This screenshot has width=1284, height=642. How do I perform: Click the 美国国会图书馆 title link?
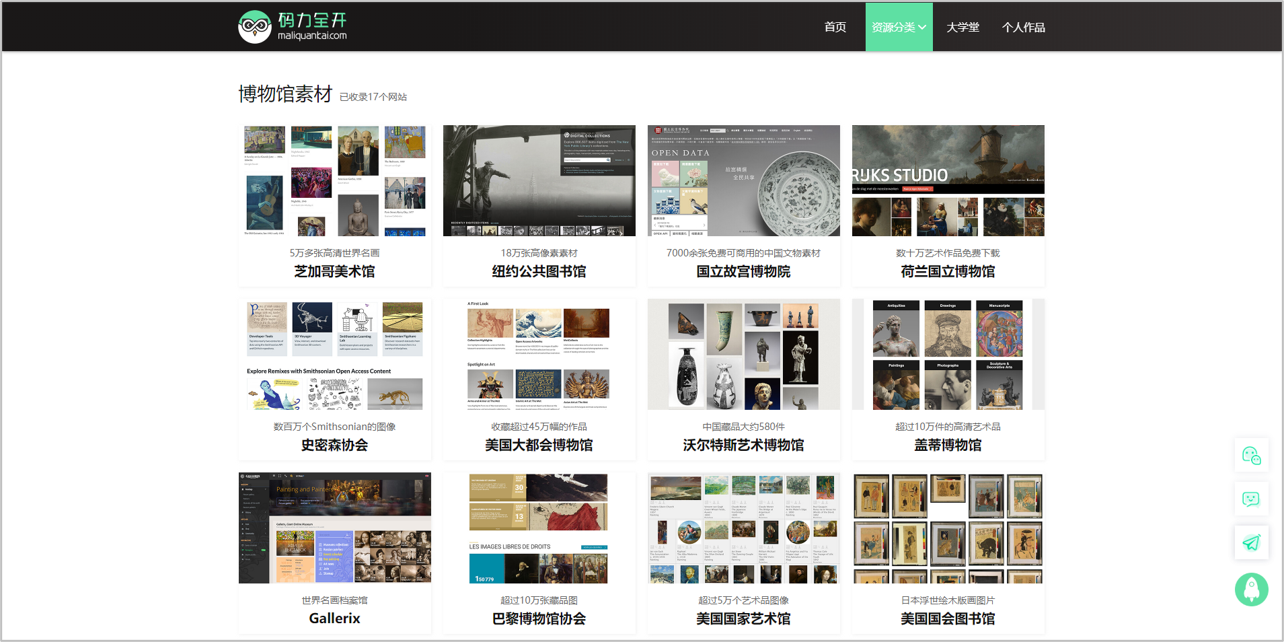click(948, 618)
